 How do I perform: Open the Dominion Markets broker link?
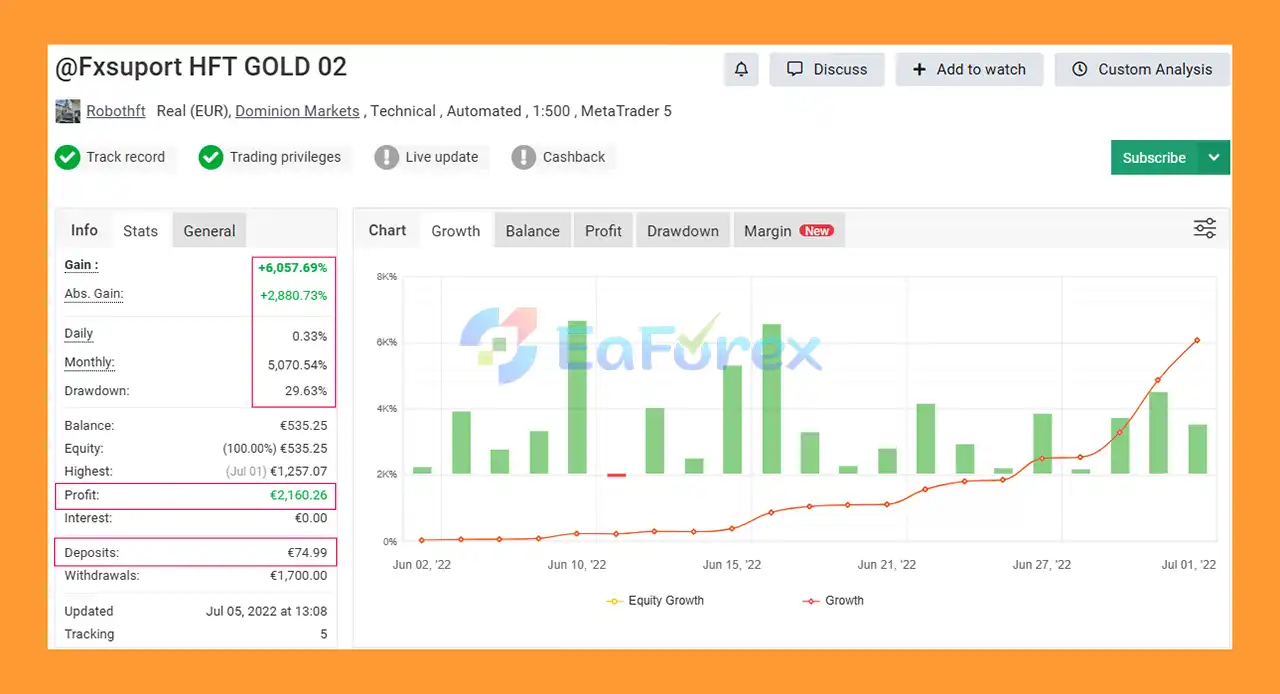click(297, 111)
